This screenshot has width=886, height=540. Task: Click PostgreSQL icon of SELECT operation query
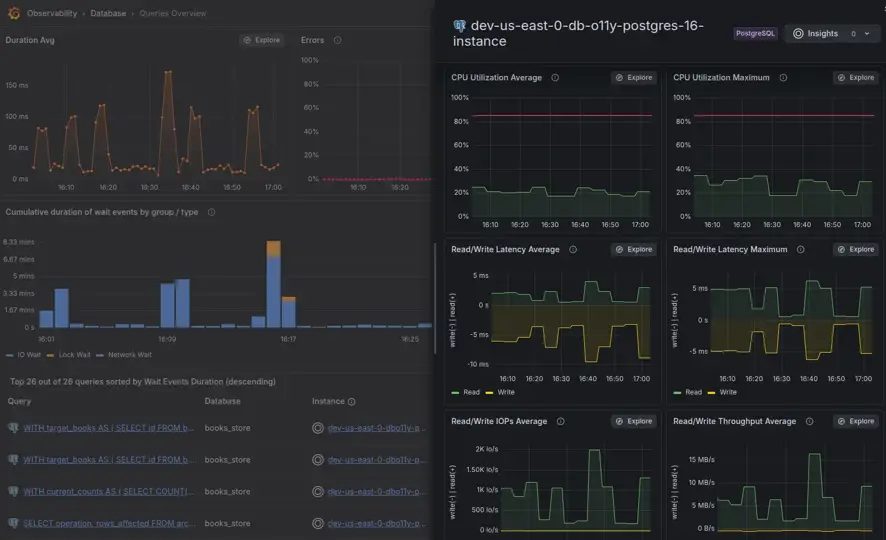(x=14, y=523)
